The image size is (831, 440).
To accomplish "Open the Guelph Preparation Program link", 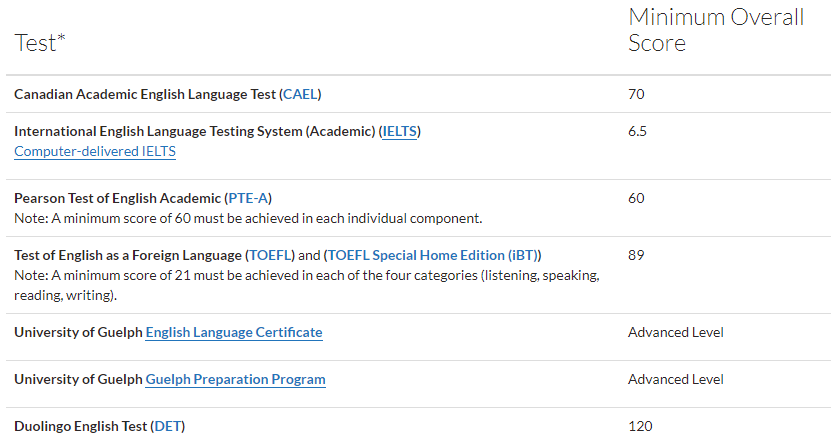I will pos(235,380).
